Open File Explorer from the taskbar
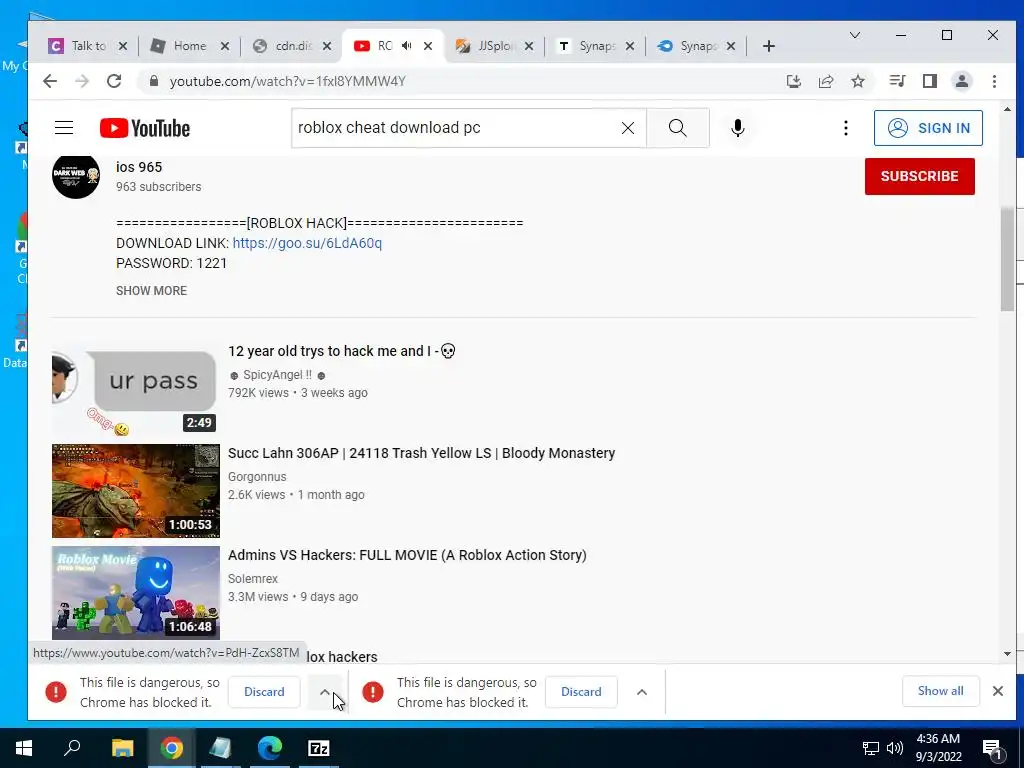Screen dimensions: 1024x768 click(x=122, y=748)
